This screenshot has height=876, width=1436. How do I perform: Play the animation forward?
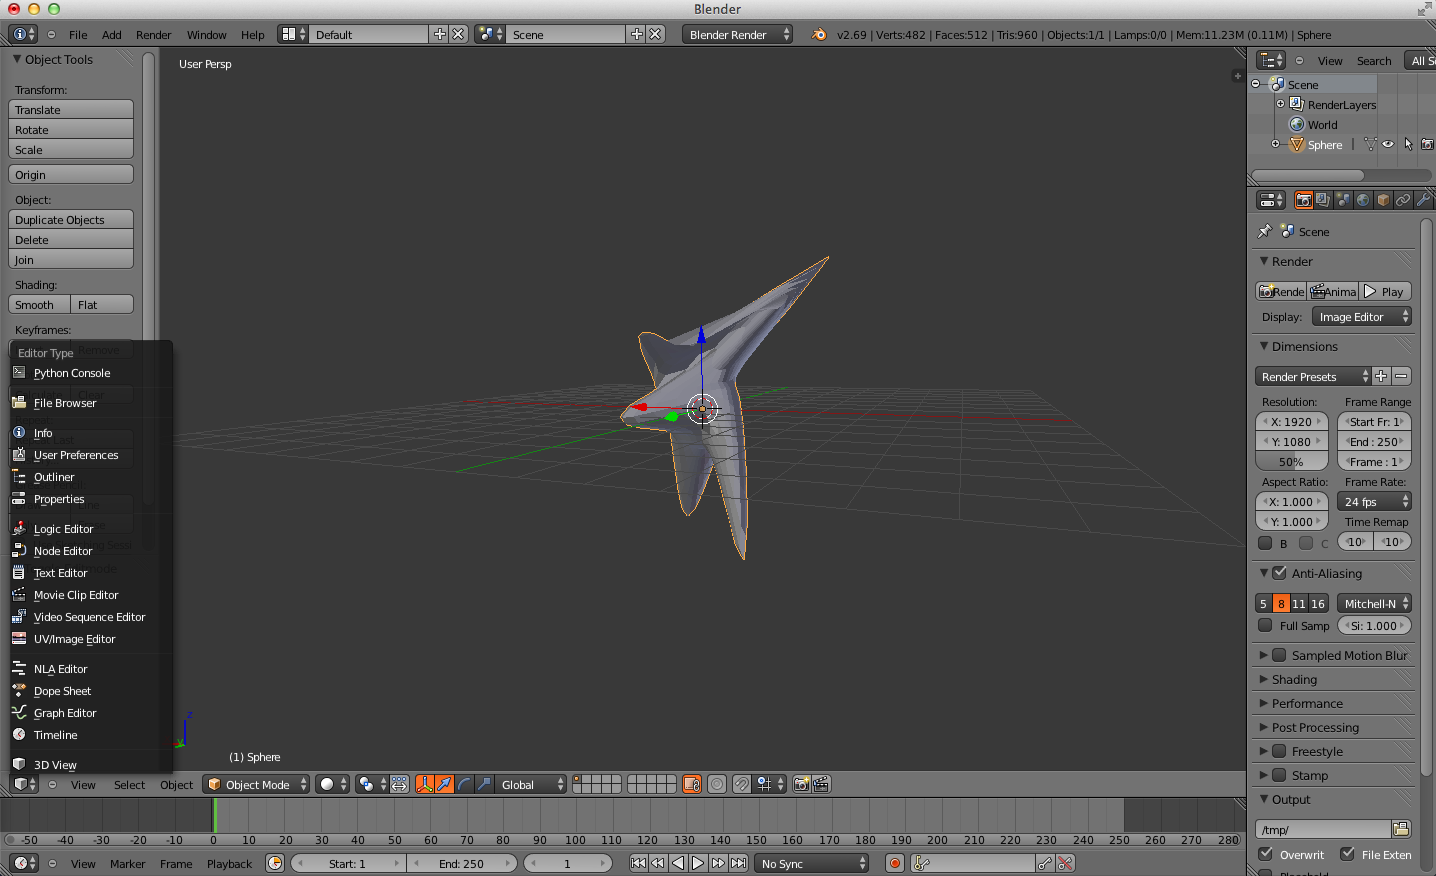[698, 863]
